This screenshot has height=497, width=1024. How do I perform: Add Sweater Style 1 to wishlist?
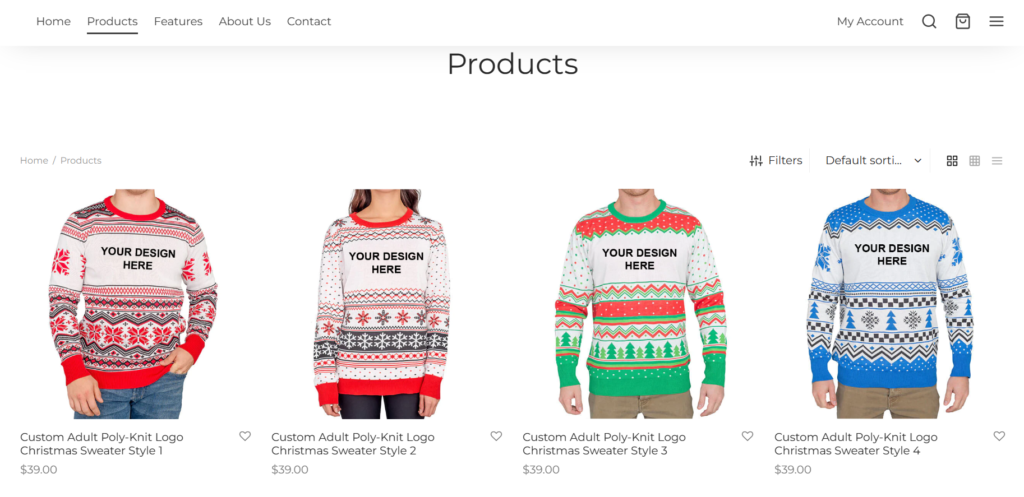point(245,436)
